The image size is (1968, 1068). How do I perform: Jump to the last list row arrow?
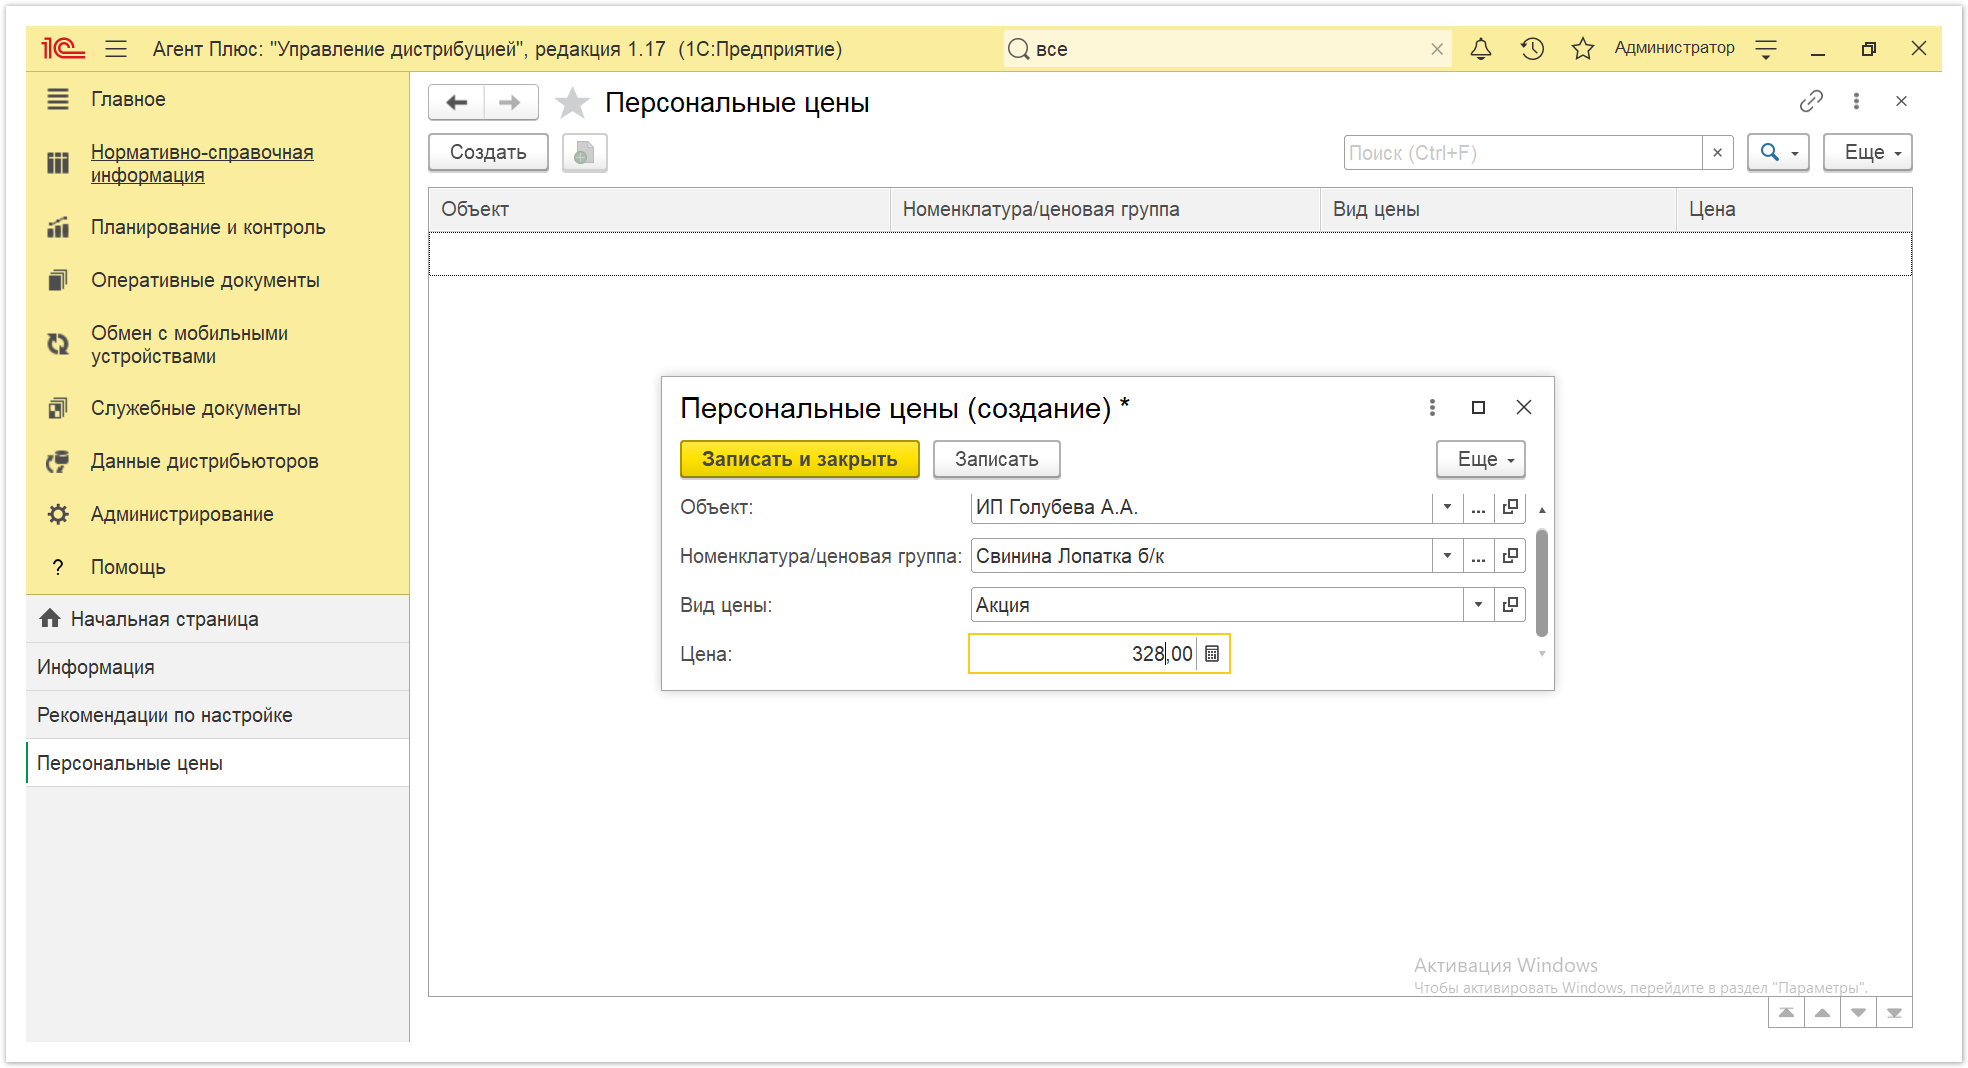pos(1894,1012)
